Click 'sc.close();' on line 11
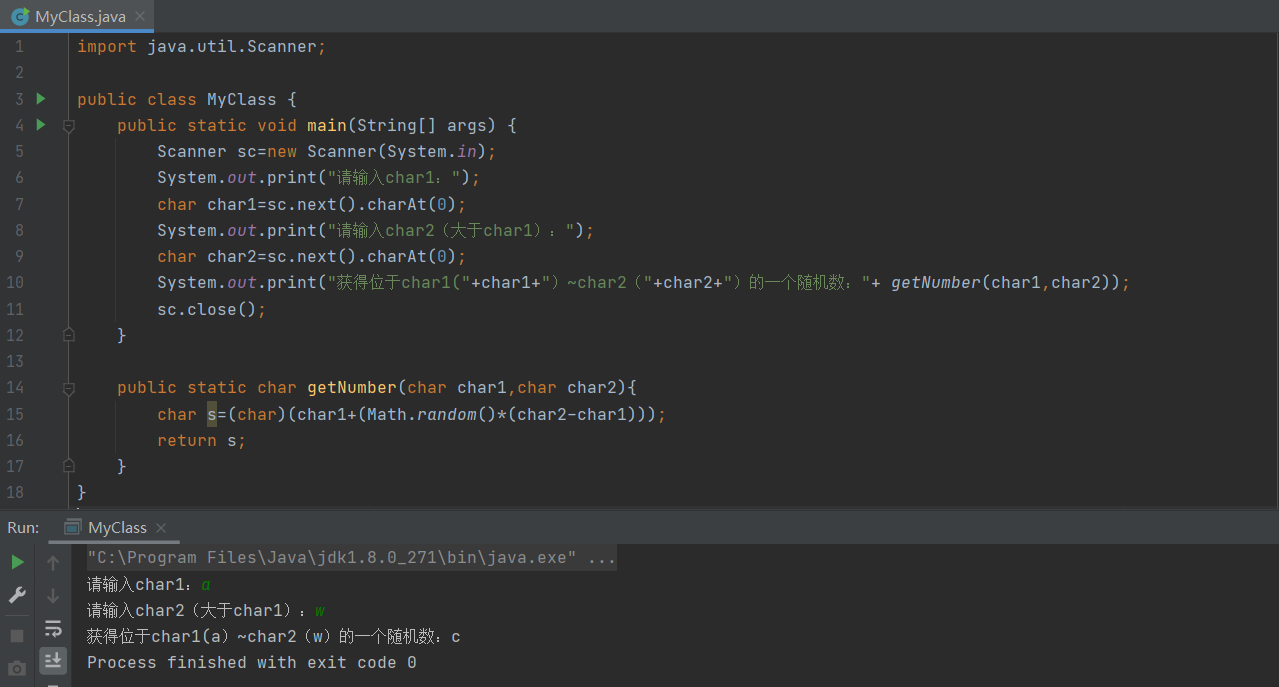1279x687 pixels. pyautogui.click(x=212, y=309)
